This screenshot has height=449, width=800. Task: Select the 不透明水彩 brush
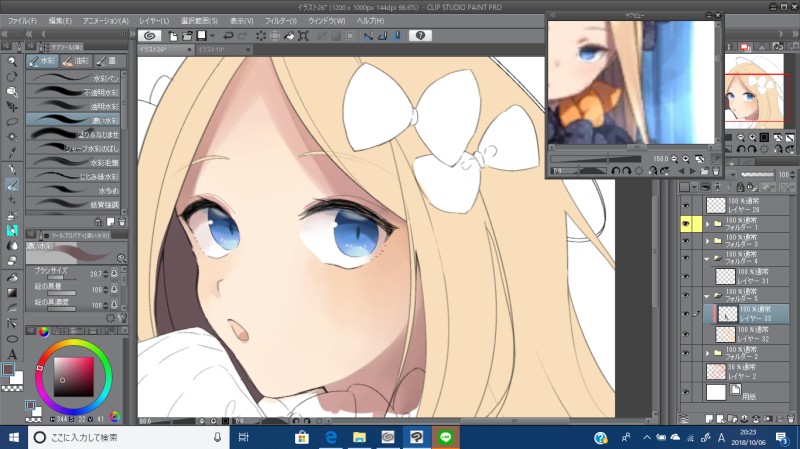(x=73, y=92)
